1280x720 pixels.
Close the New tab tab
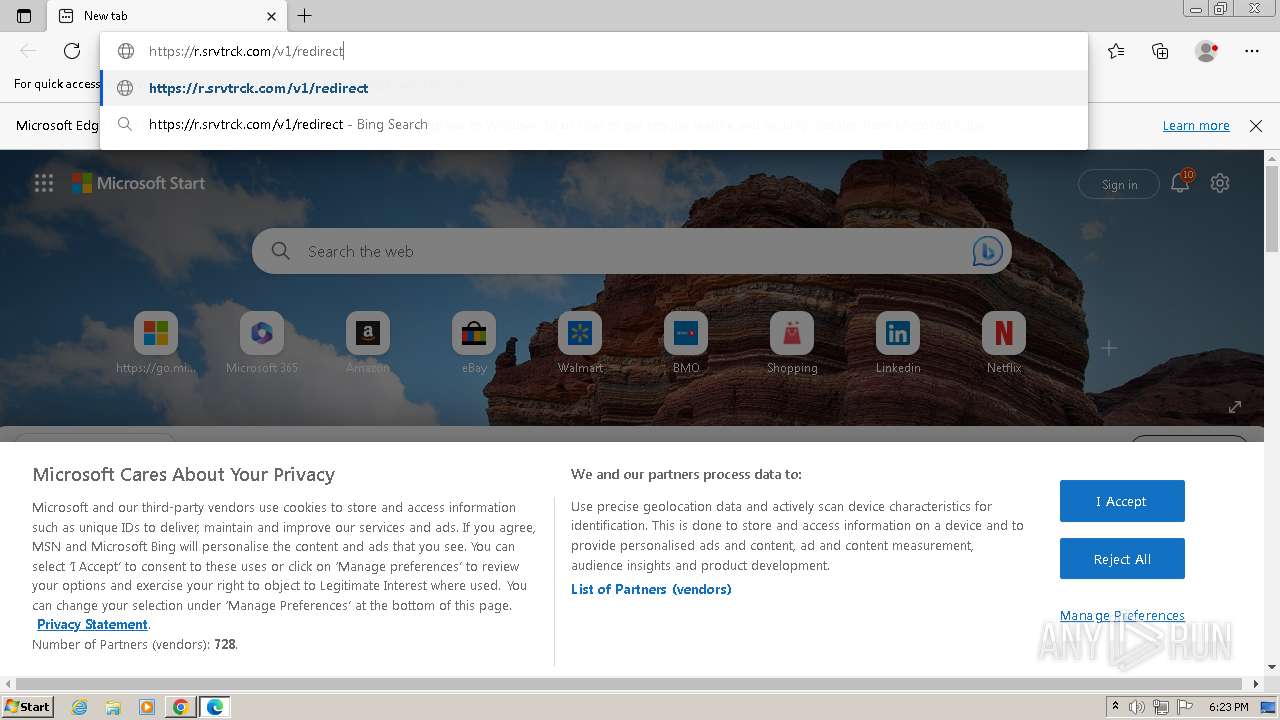pyautogui.click(x=271, y=16)
